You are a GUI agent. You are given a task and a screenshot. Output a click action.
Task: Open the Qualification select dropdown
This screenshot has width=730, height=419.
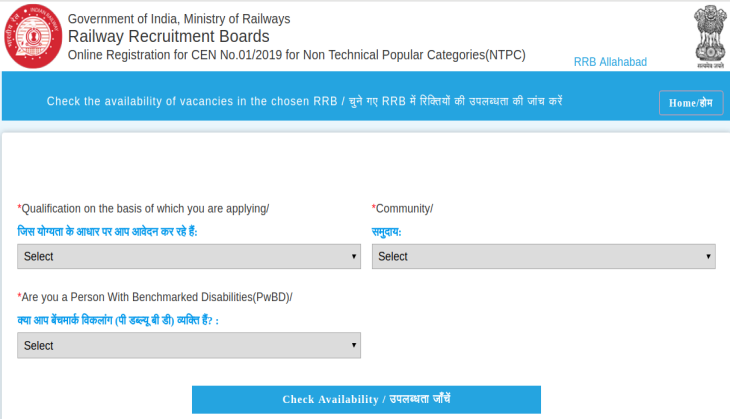[189, 257]
